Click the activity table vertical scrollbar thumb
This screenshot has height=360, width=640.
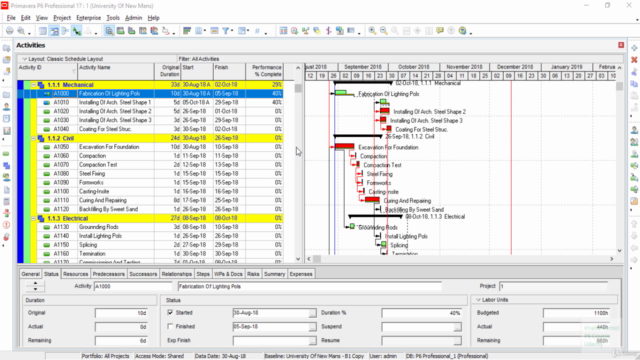pyautogui.click(x=298, y=88)
